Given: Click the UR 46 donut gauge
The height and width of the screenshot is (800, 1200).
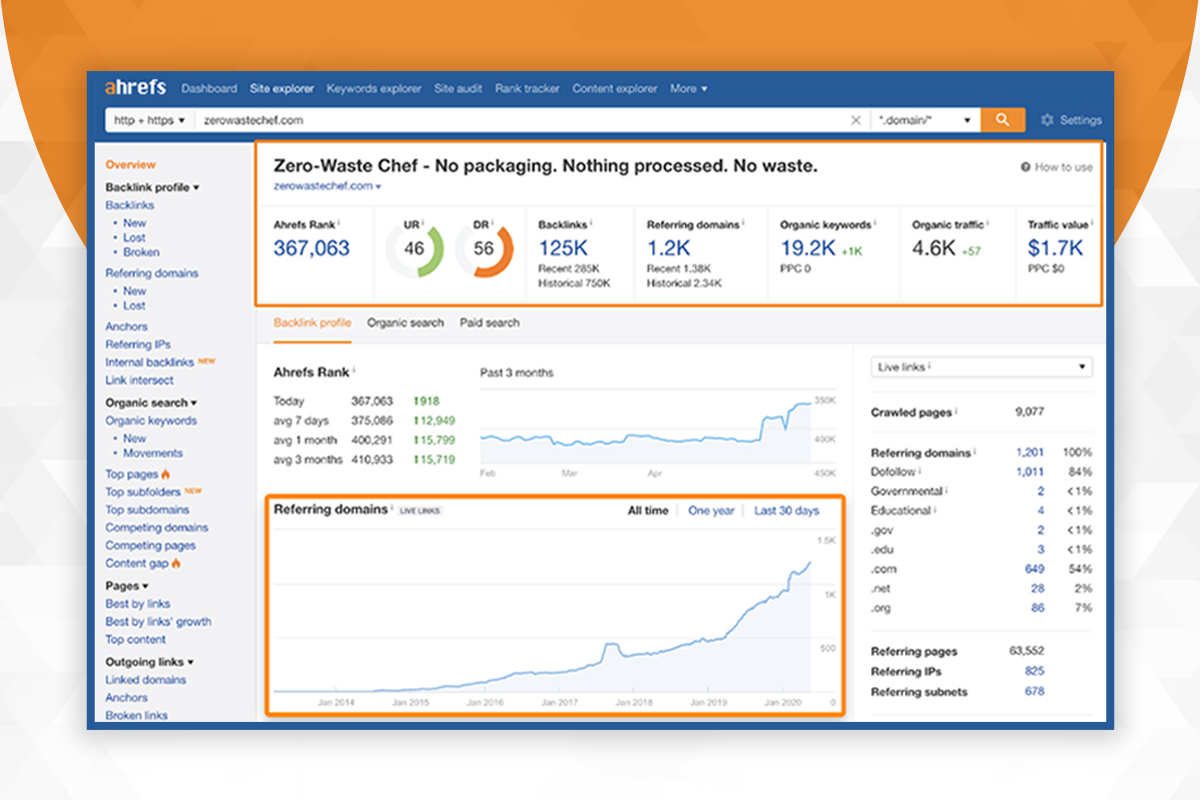Looking at the screenshot, I should (x=414, y=249).
